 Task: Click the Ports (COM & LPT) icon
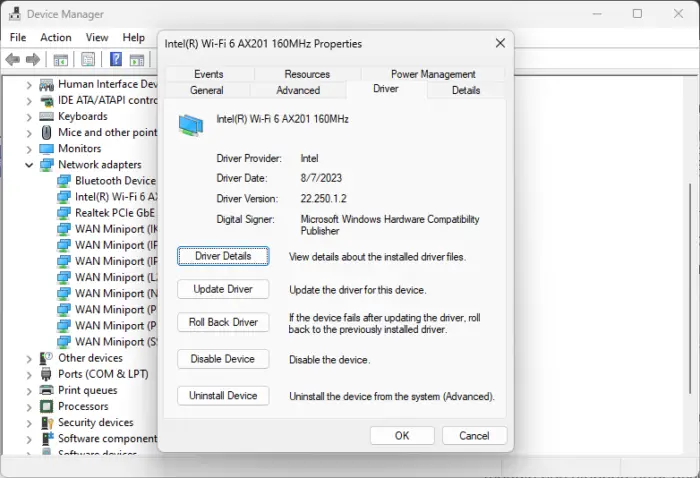pyautogui.click(x=46, y=374)
